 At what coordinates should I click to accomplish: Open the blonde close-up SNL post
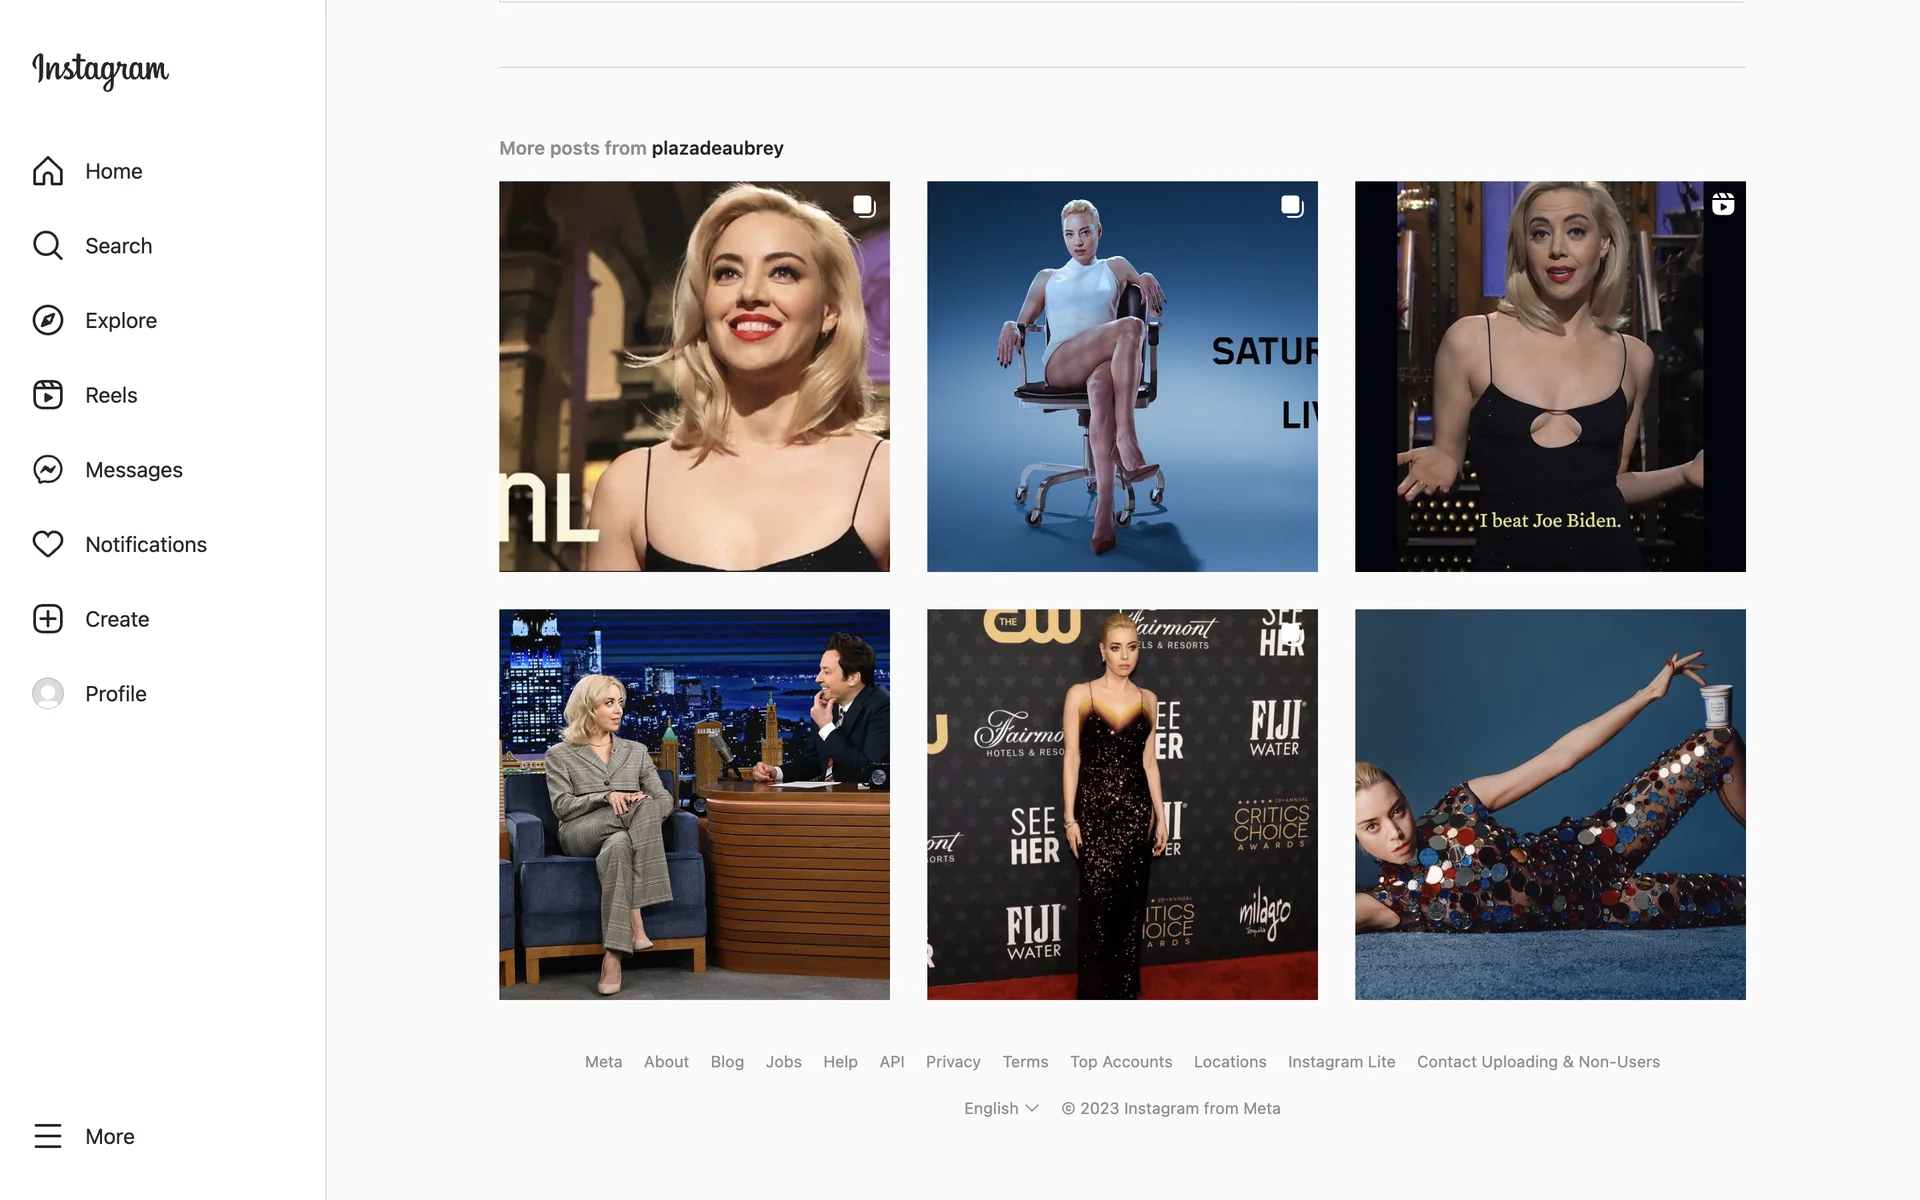(694, 376)
